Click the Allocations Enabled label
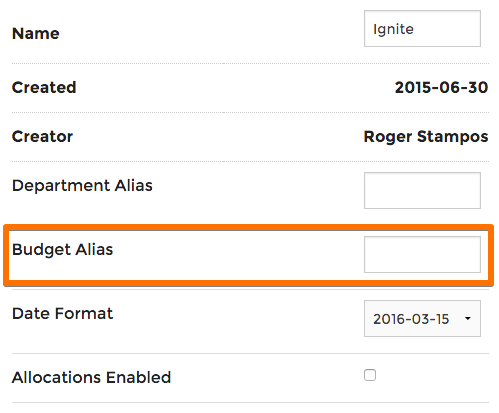Screen dimensions: 499x413 click(x=91, y=377)
